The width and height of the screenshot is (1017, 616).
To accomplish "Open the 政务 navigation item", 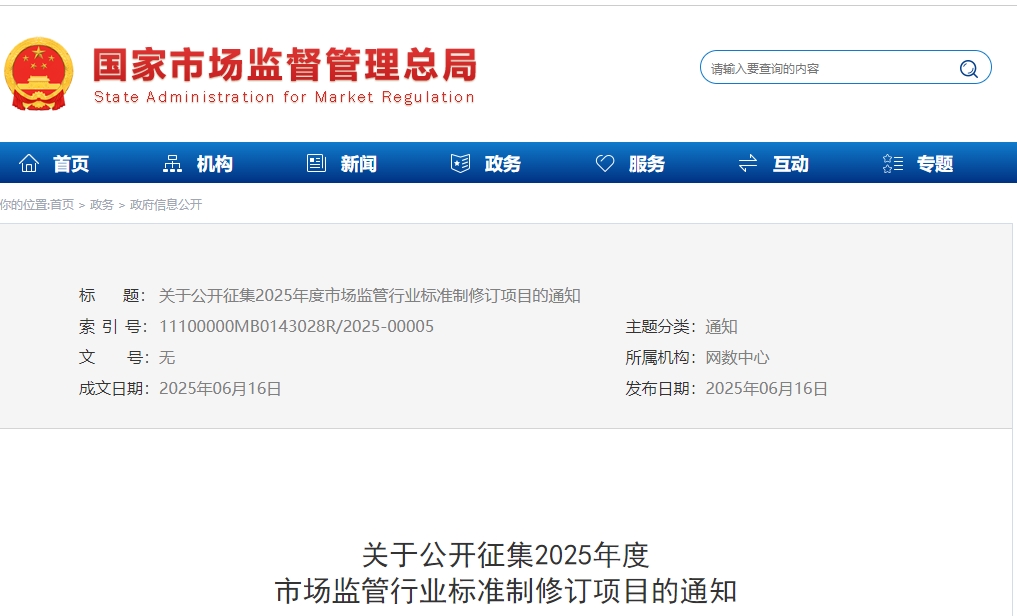I will (503, 163).
